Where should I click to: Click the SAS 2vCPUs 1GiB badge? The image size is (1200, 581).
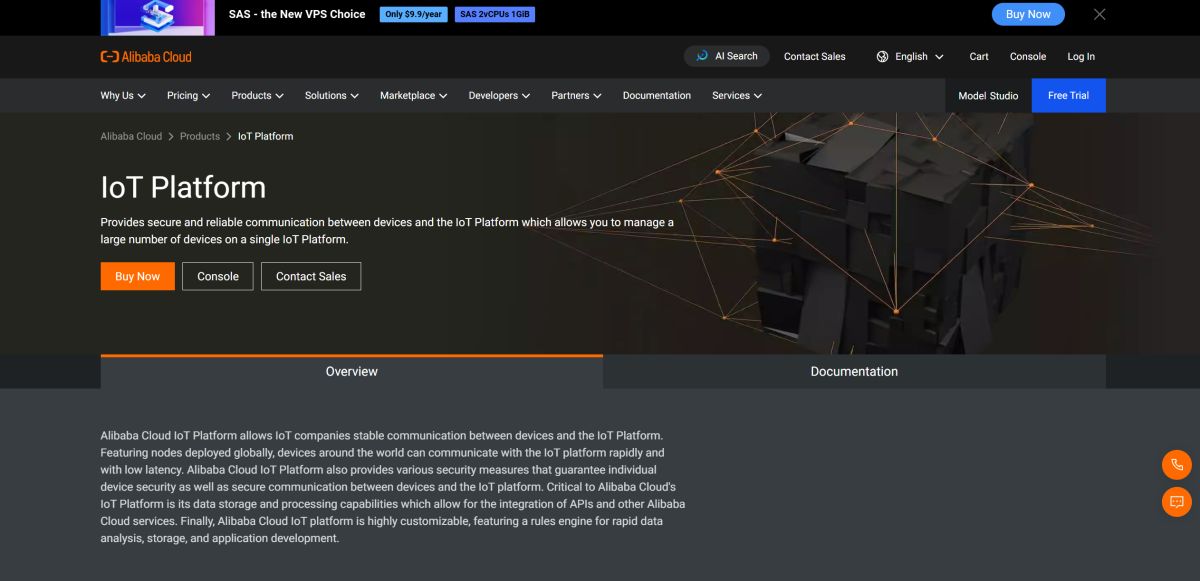click(x=495, y=14)
